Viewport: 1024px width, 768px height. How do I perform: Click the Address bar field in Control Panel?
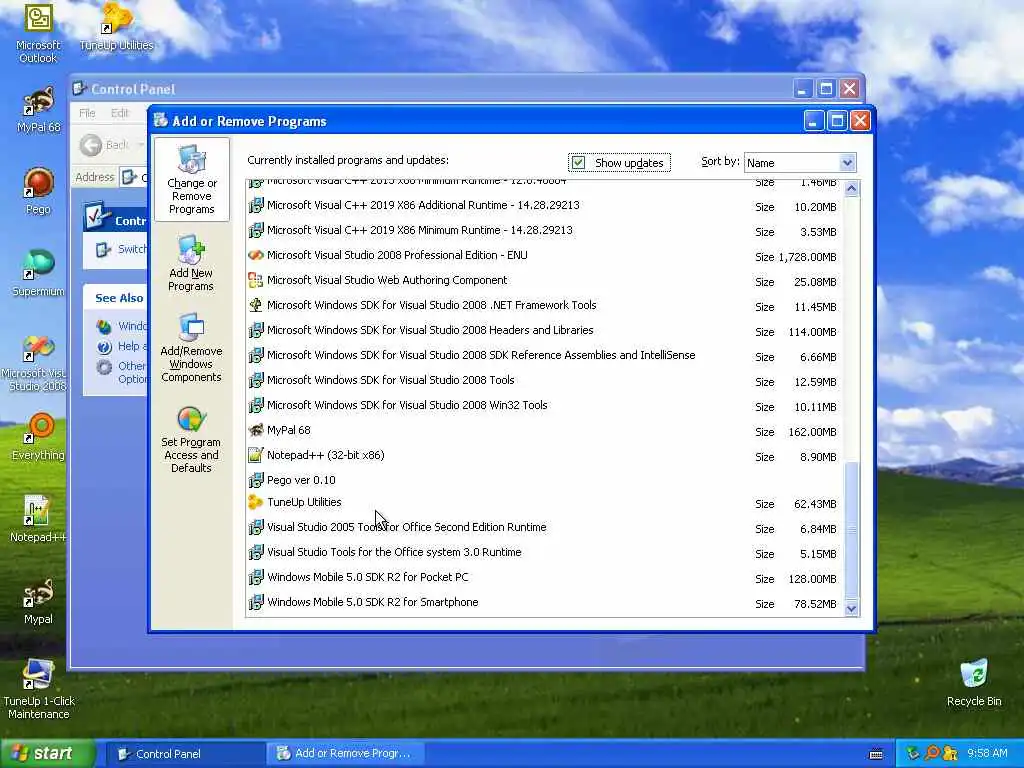[134, 177]
